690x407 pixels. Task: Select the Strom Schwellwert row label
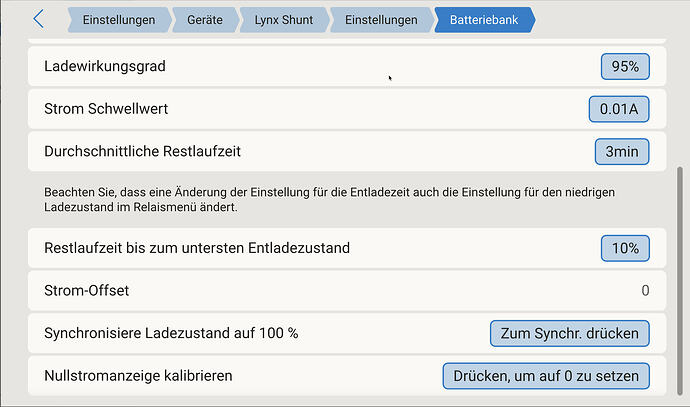point(106,109)
